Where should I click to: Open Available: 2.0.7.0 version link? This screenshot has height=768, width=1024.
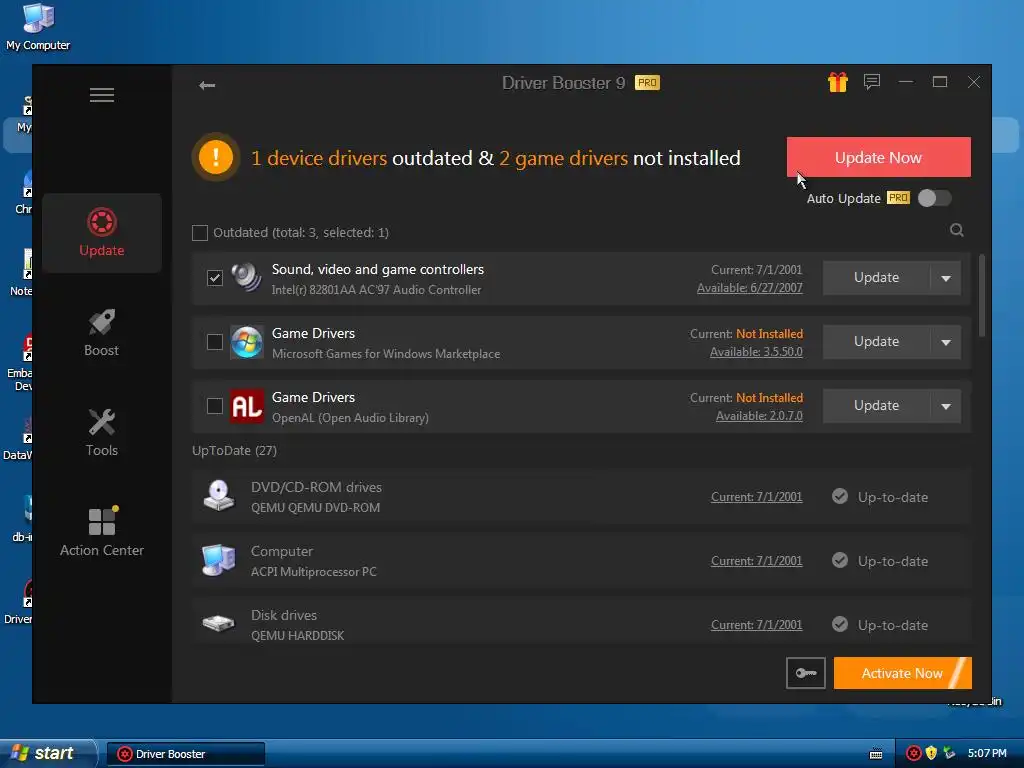tap(759, 416)
